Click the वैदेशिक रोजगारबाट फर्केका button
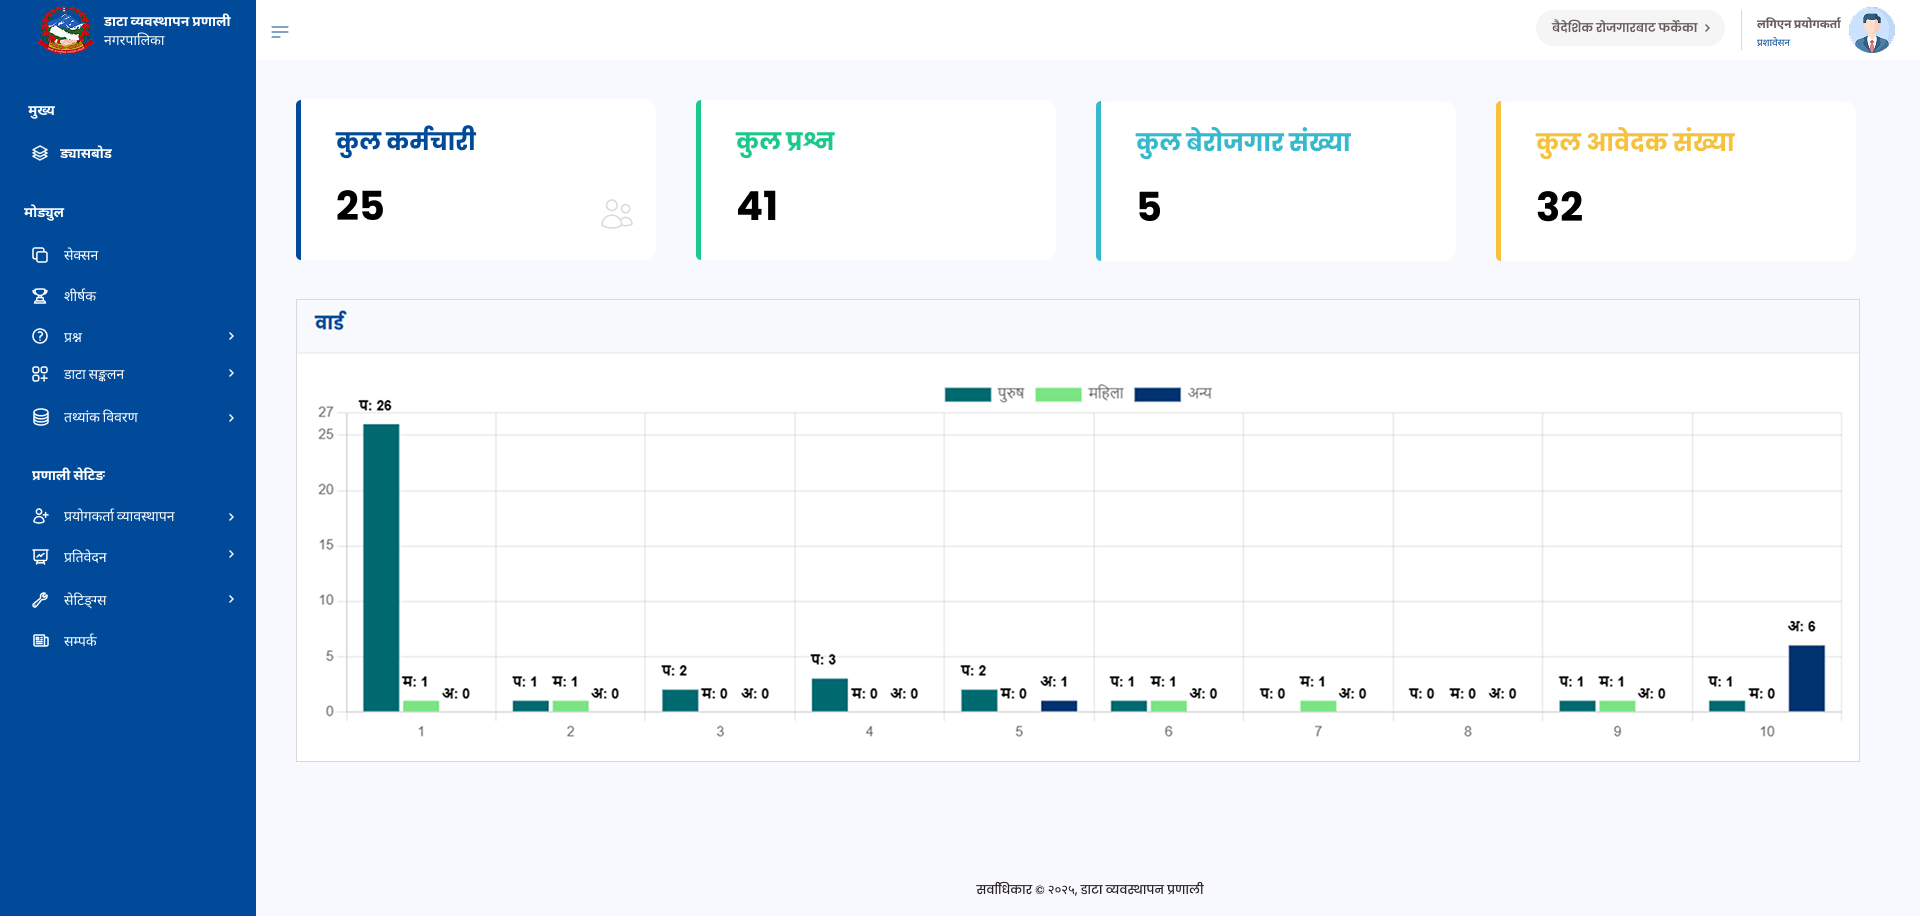 point(1630,28)
